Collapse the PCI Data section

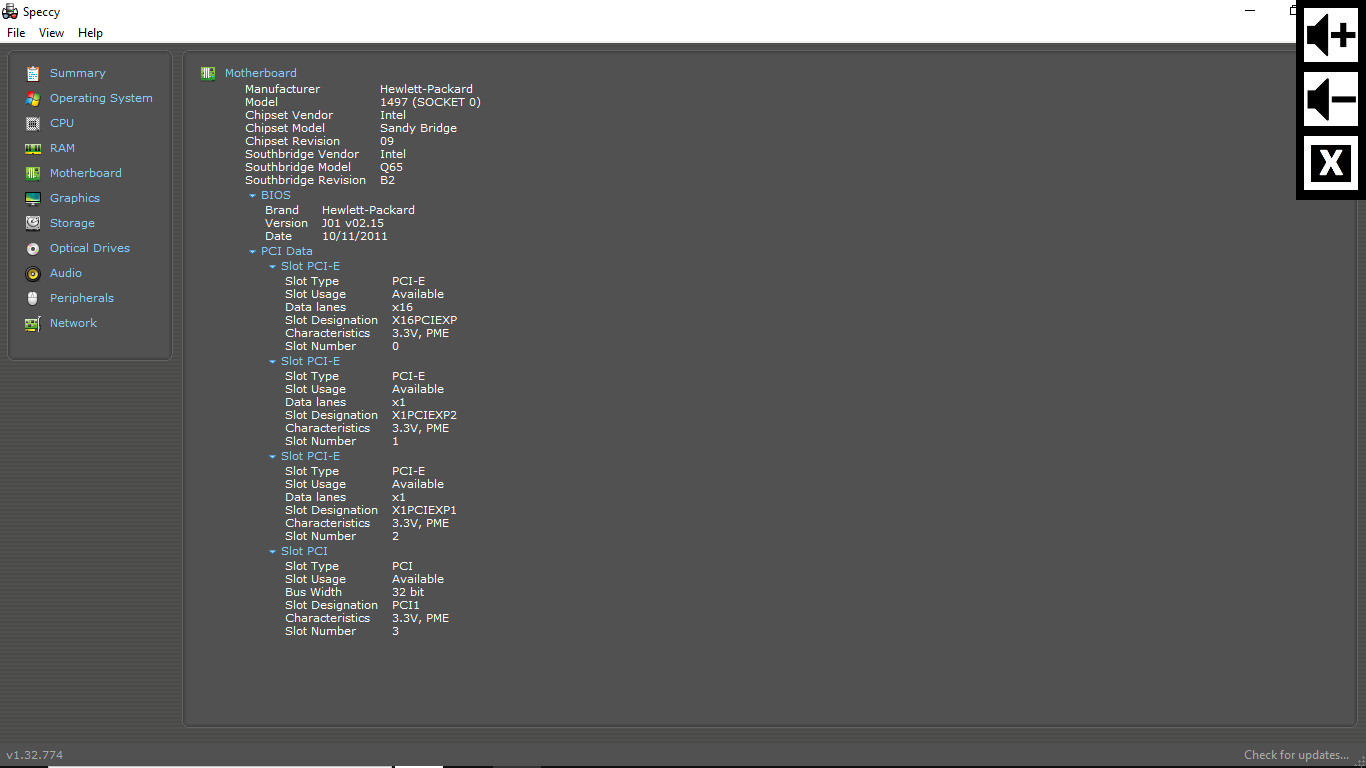(x=253, y=252)
